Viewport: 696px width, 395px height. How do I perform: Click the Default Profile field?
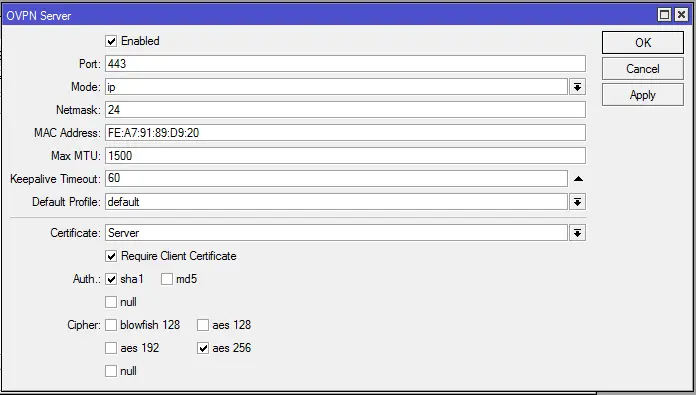point(336,202)
